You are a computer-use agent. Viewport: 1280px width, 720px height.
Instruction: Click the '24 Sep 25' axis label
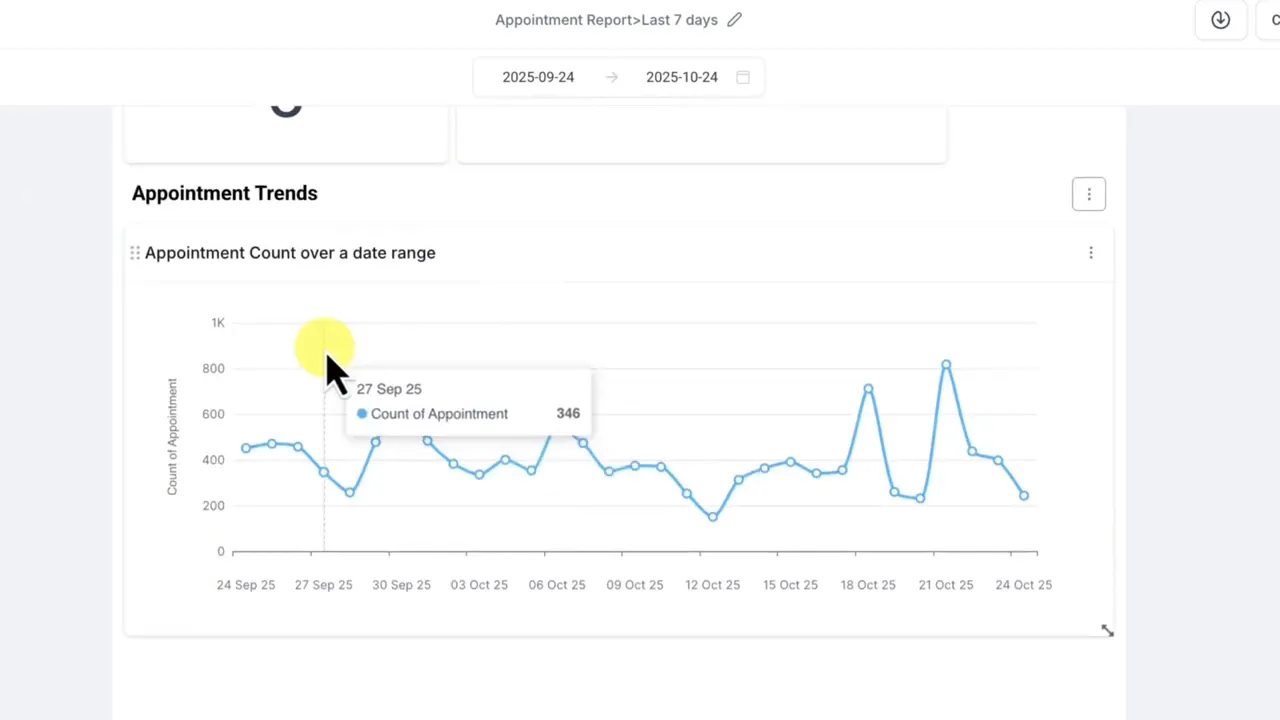[x=246, y=585]
